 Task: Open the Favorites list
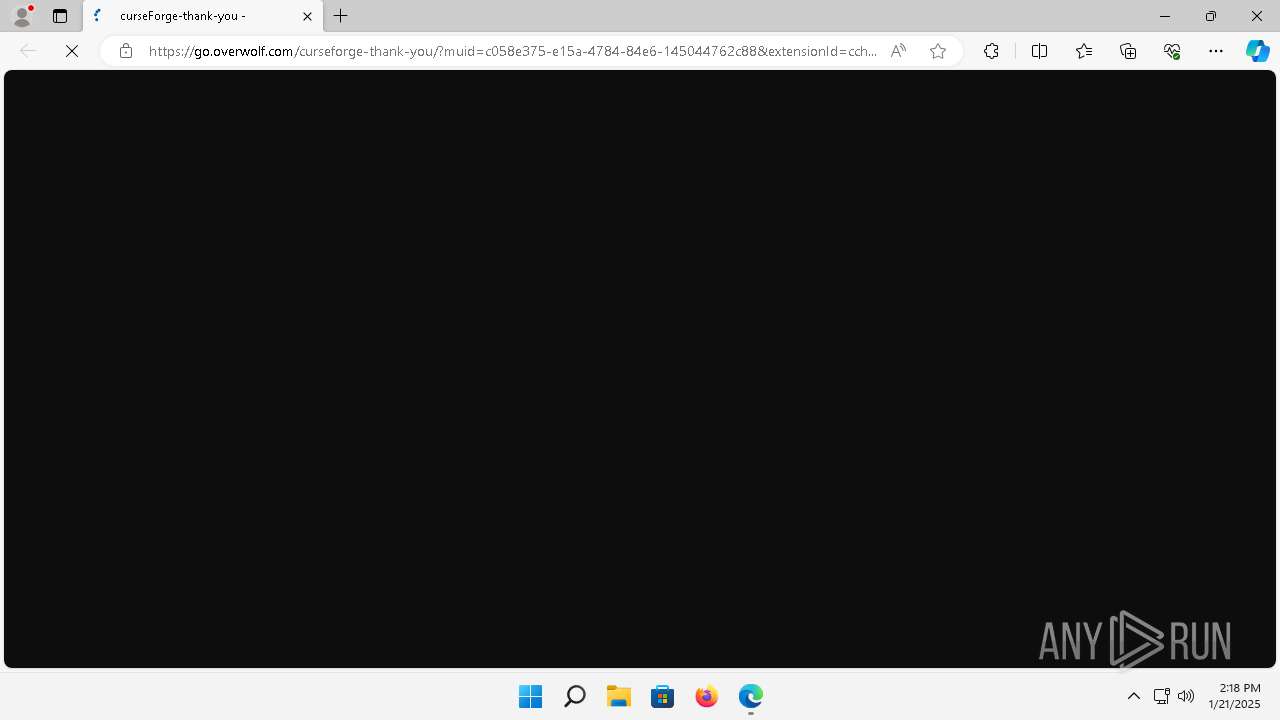point(1084,51)
